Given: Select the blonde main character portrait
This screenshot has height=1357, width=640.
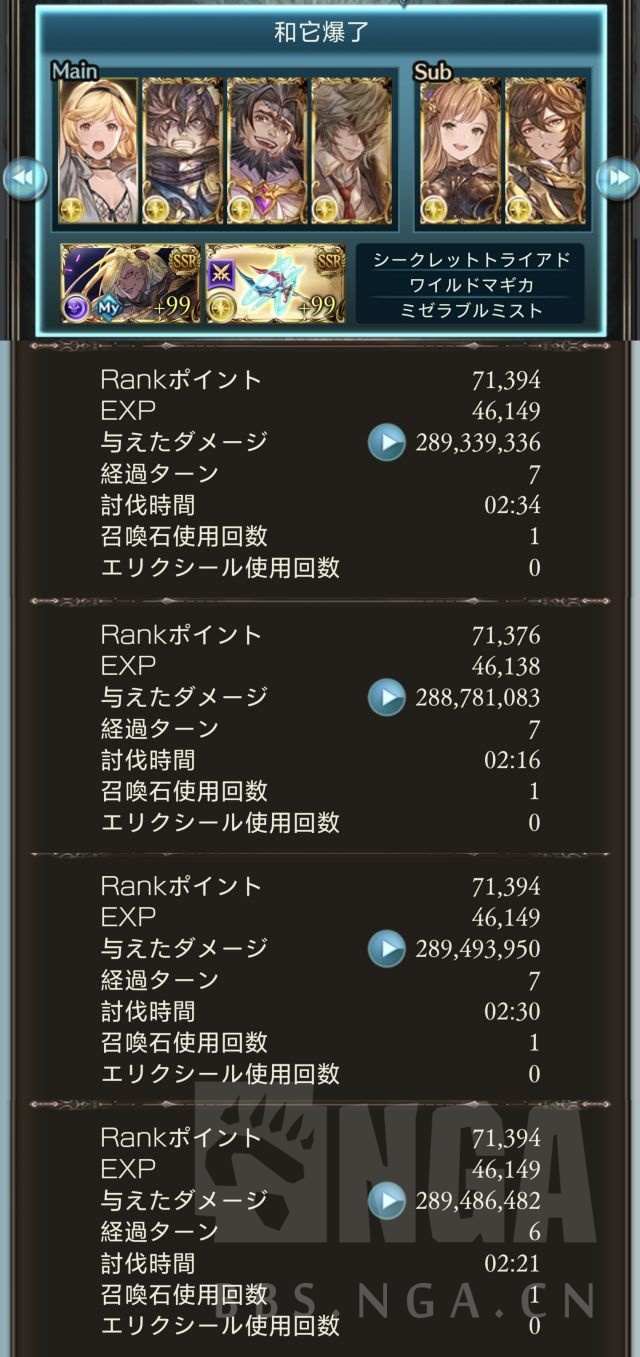Looking at the screenshot, I should [x=98, y=150].
